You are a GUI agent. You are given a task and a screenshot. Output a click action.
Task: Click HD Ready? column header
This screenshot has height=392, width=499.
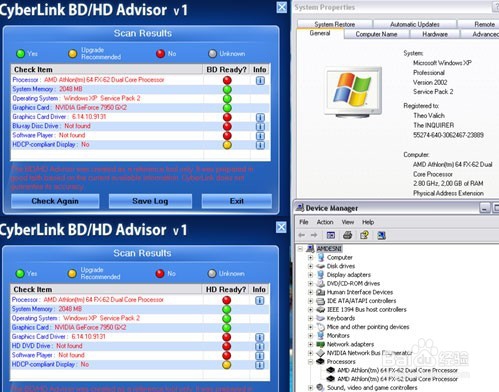click(226, 289)
